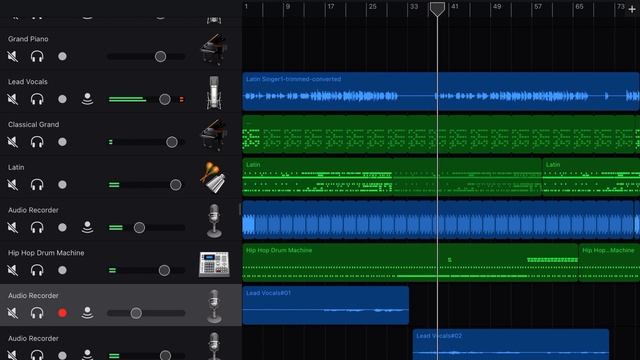Viewport: 640px width, 360px height.
Task: Select the Hip Hop Drum Machine track name
Action: pos(46,253)
